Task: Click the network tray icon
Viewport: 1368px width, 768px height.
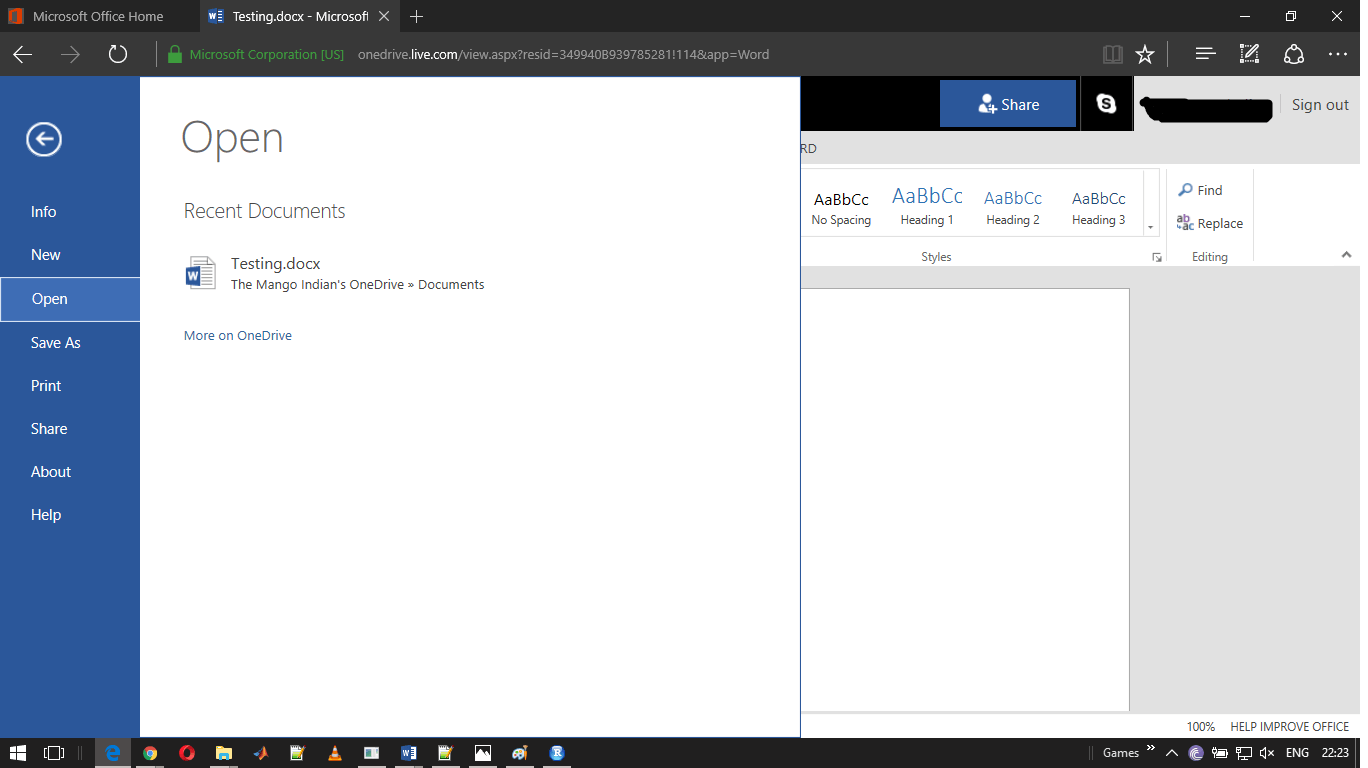Action: (1244, 753)
